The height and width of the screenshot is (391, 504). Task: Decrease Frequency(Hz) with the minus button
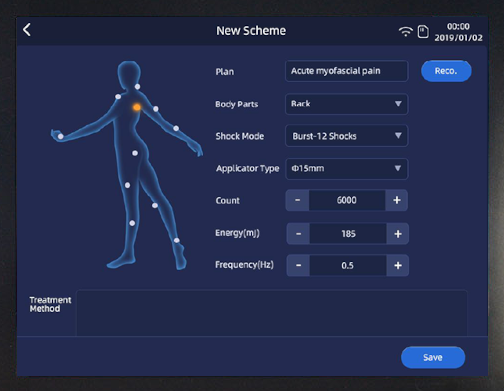[298, 265]
